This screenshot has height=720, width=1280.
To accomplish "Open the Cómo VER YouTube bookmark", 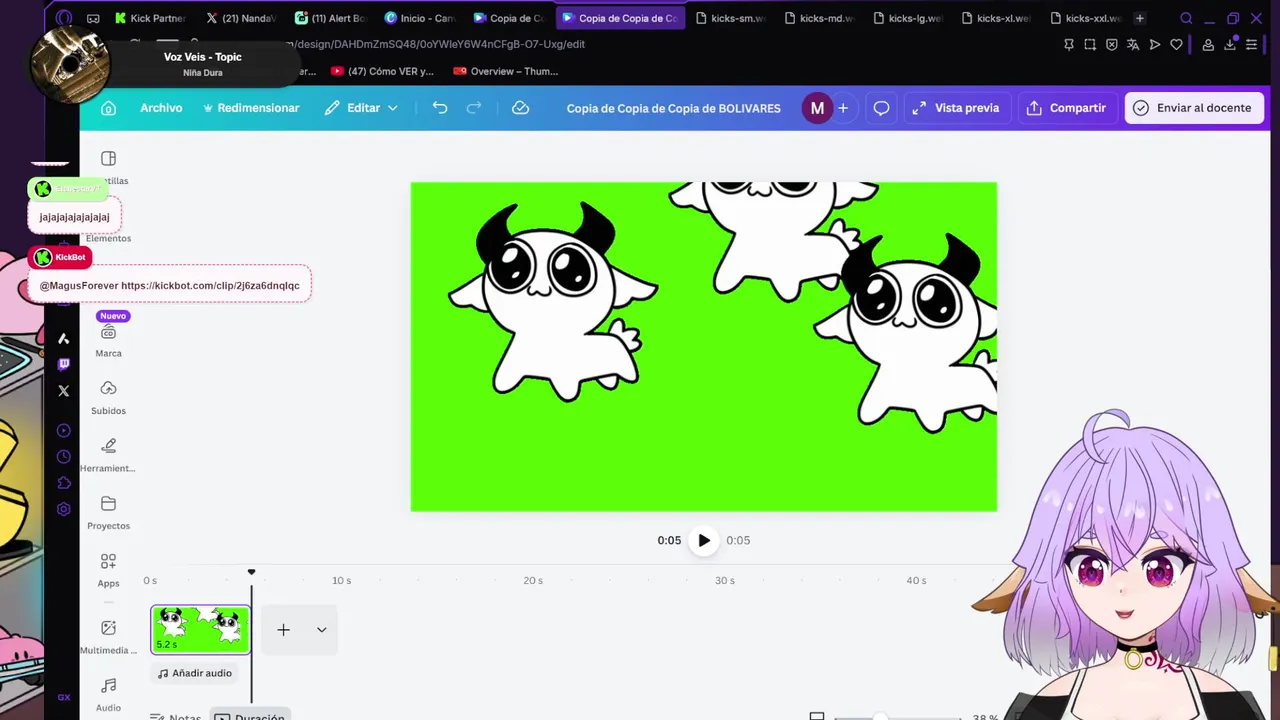I will [x=382, y=71].
